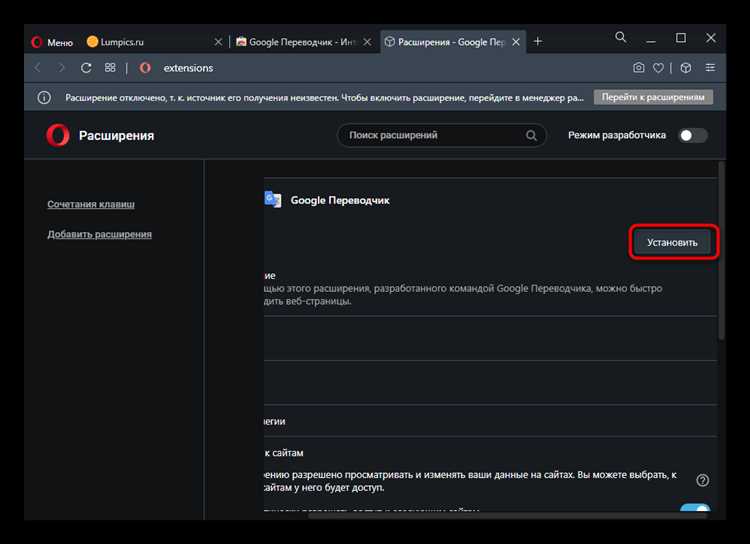Click the vertical scrollbar thumb

[721, 251]
